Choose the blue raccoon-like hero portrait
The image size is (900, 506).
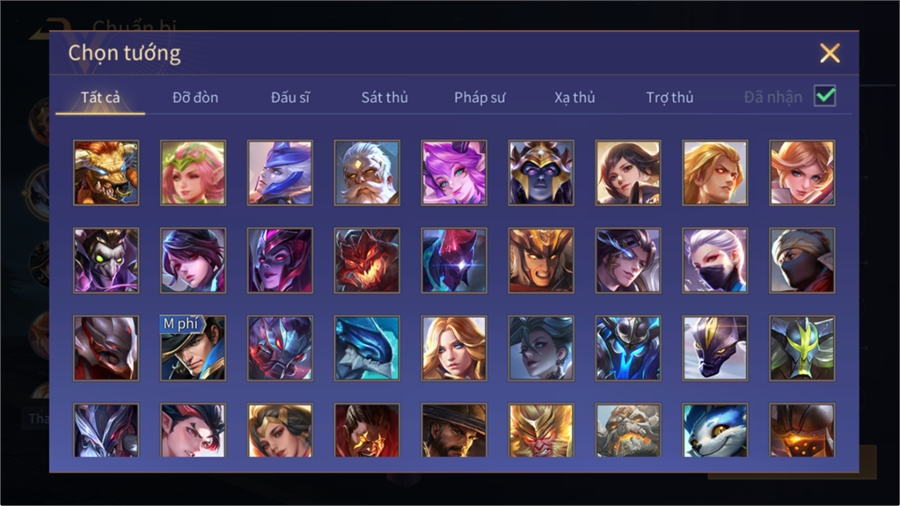(715, 430)
